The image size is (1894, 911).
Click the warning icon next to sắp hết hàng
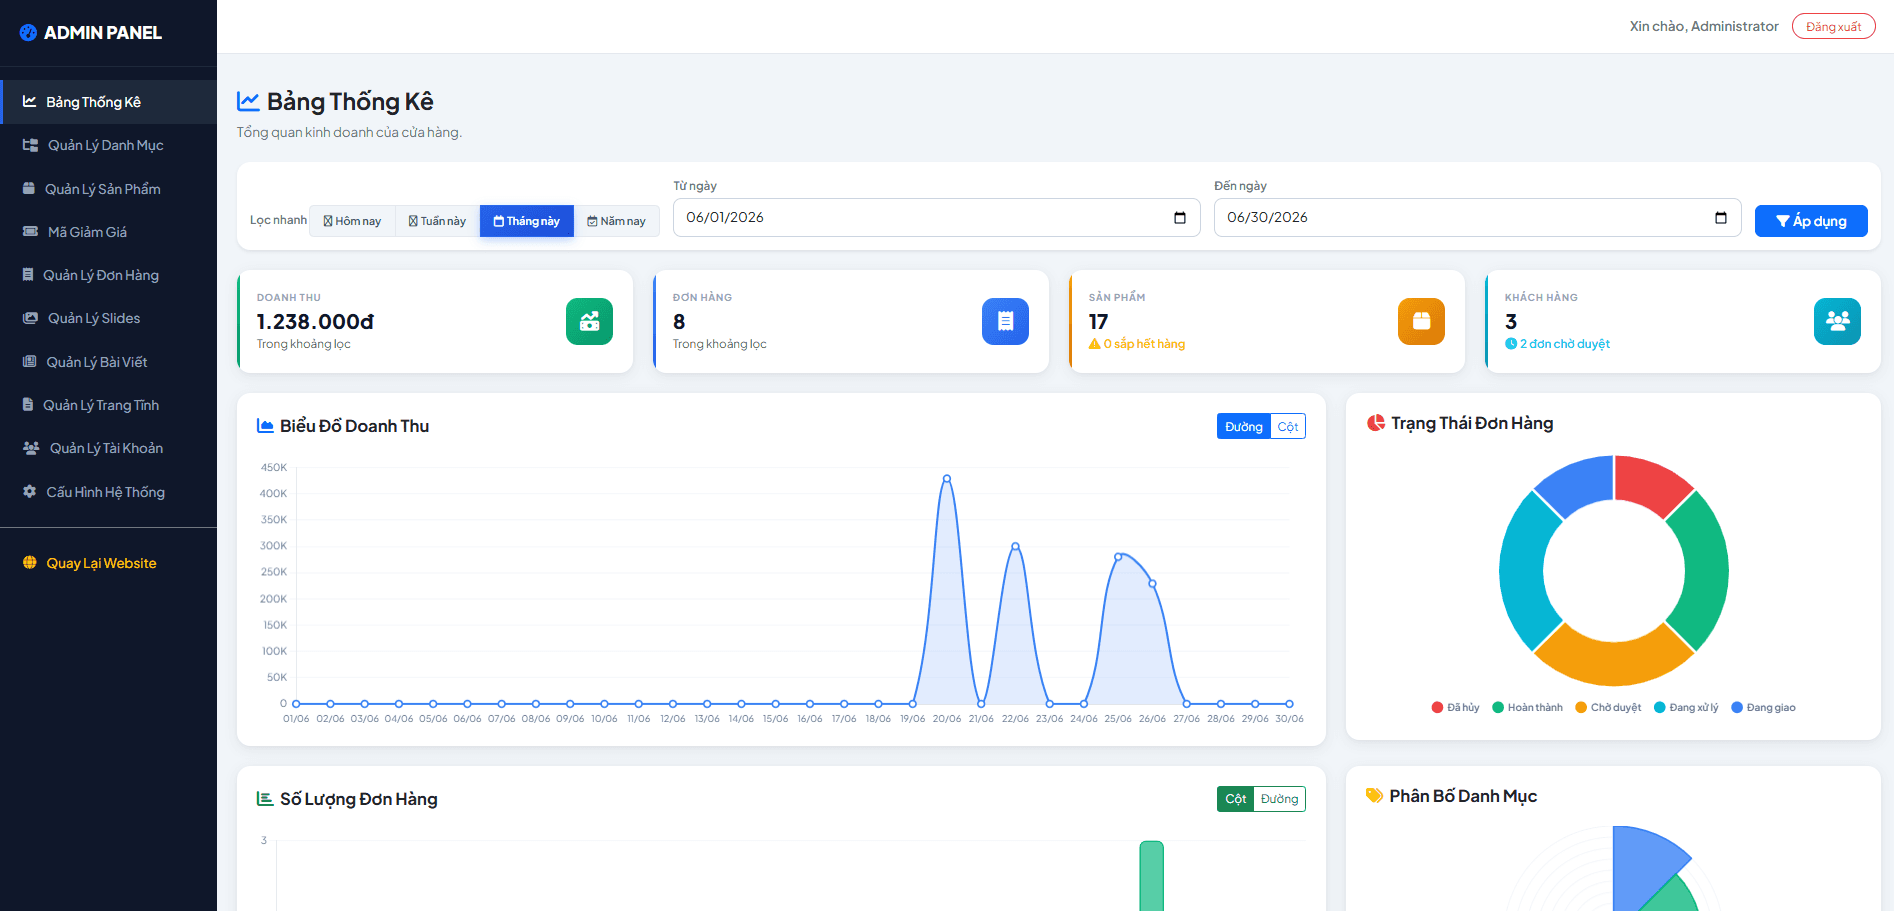click(1095, 344)
